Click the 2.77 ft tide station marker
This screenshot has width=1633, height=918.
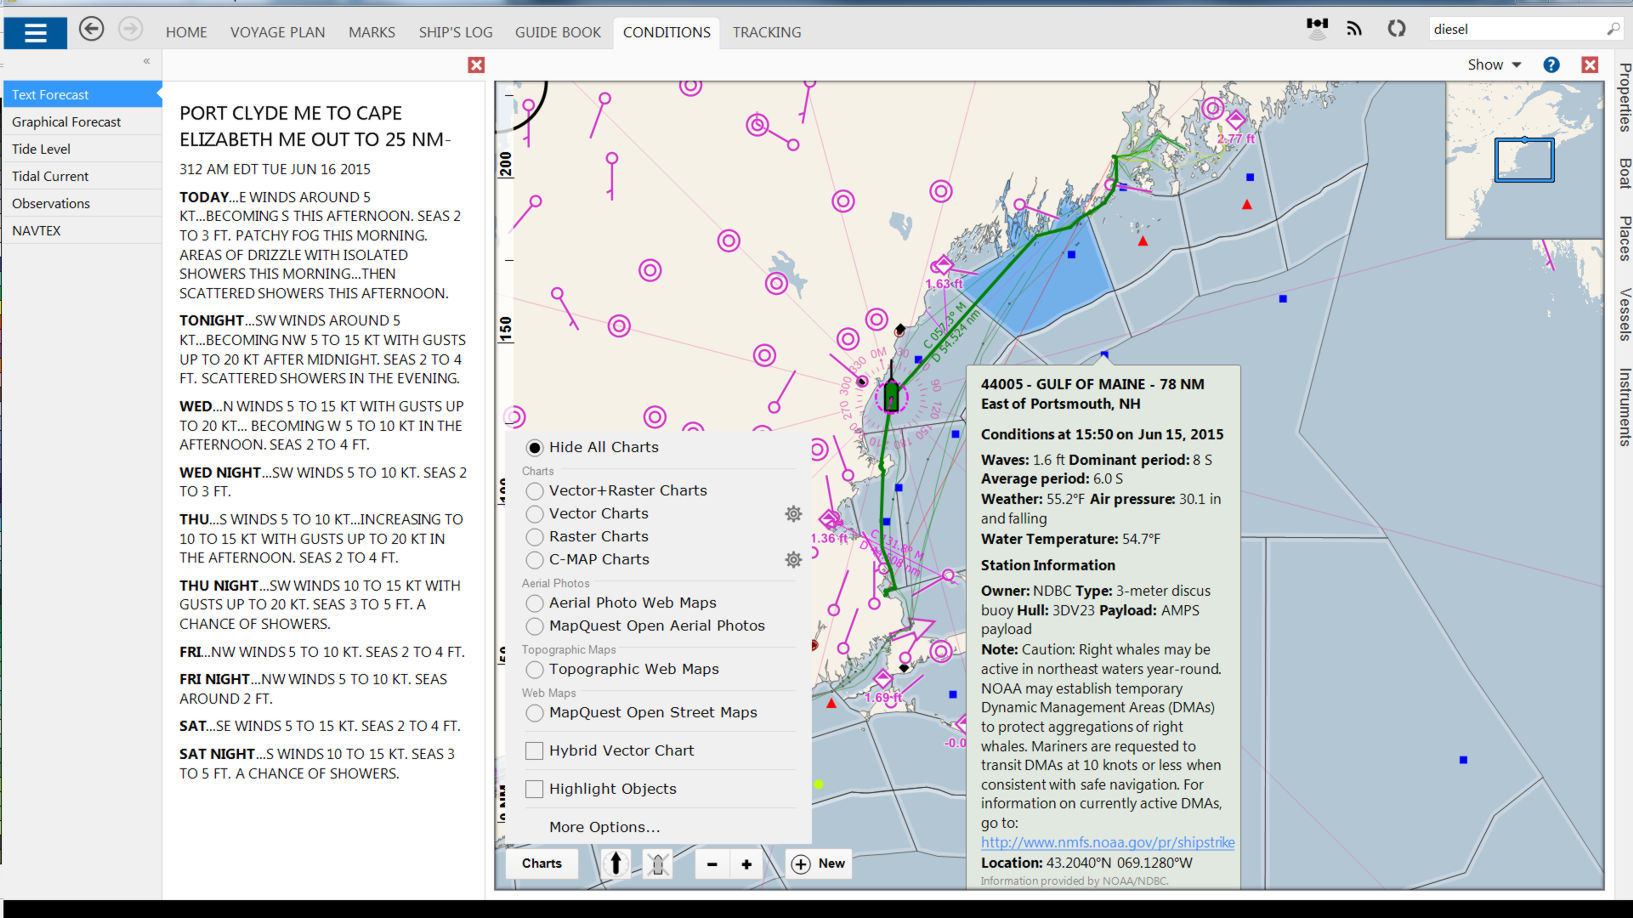point(1236,121)
